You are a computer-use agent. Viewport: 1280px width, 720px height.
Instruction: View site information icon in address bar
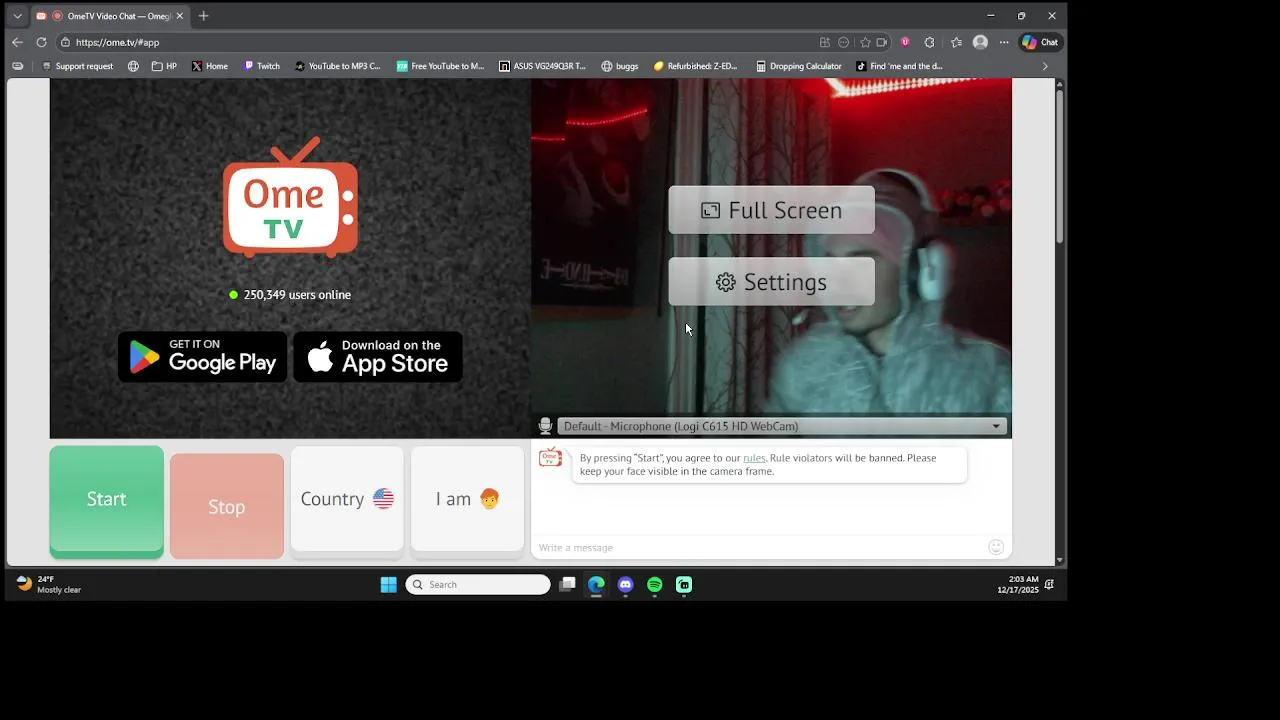coord(65,42)
